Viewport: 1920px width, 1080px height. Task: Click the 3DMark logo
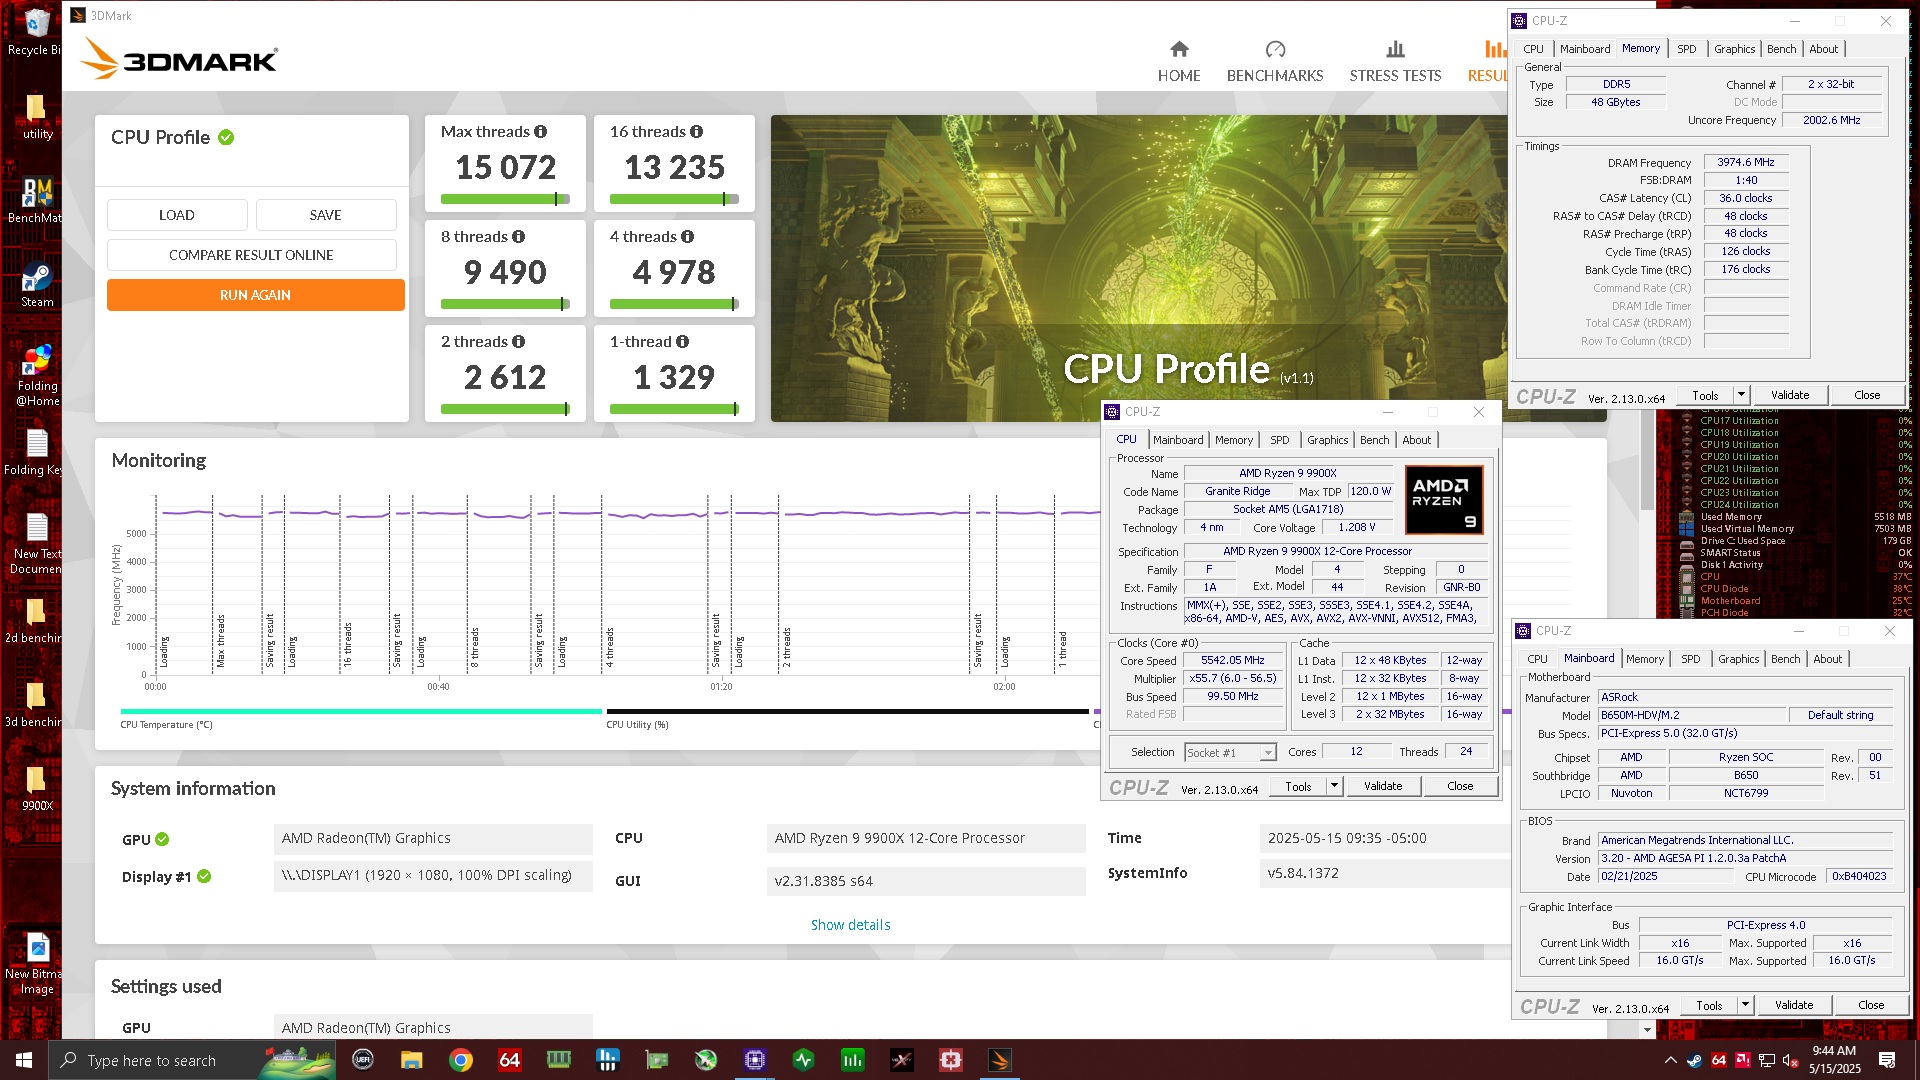point(179,60)
